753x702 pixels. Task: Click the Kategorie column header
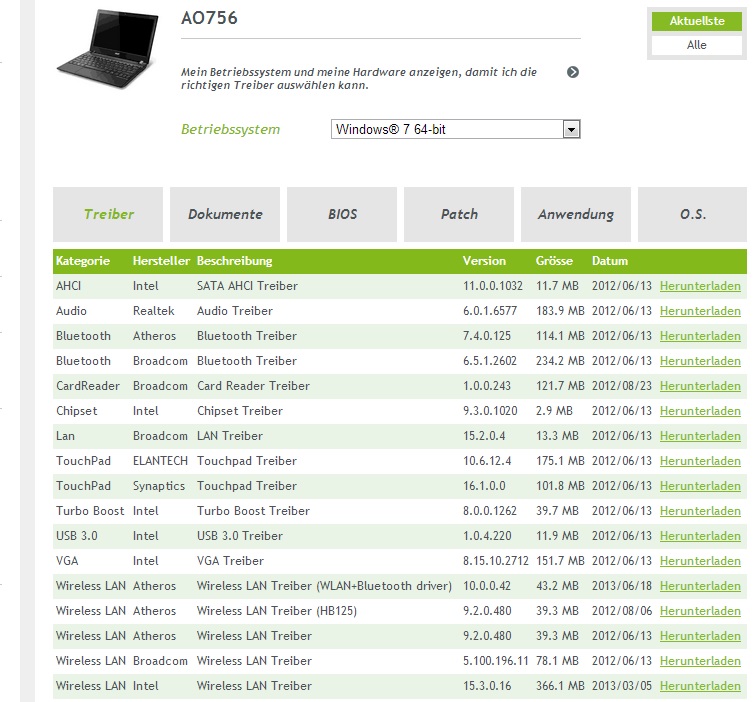(83, 261)
